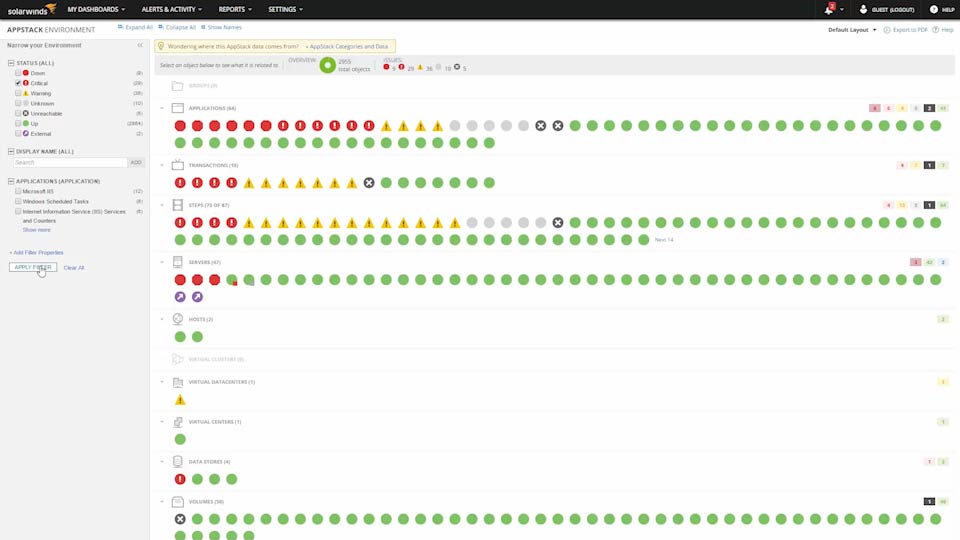
Task: Click the guest user avatar icon
Action: (x=863, y=9)
